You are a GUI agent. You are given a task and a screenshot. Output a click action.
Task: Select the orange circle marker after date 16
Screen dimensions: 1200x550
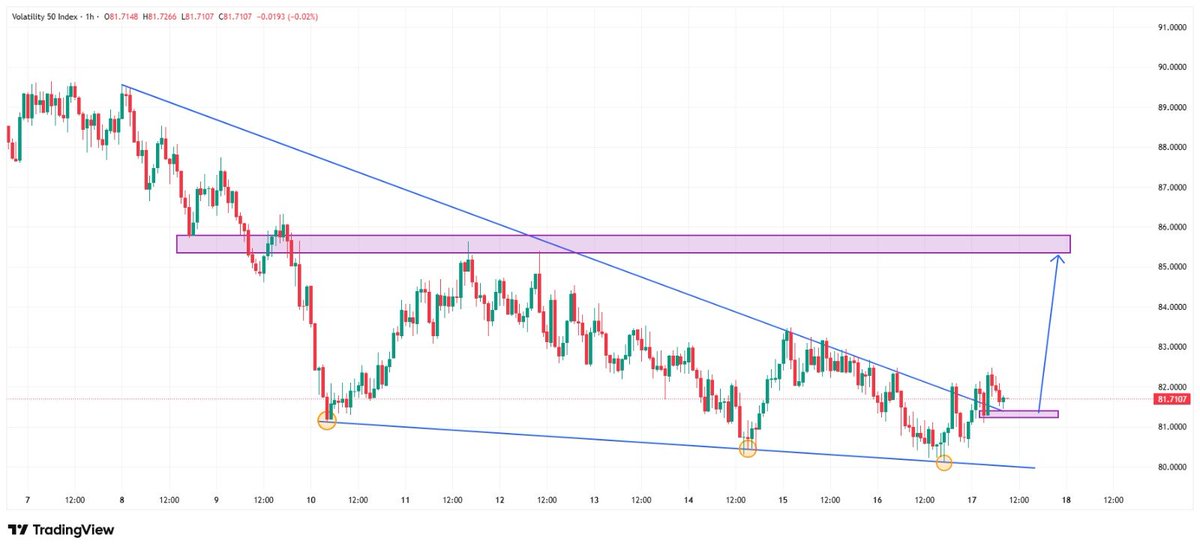(943, 462)
